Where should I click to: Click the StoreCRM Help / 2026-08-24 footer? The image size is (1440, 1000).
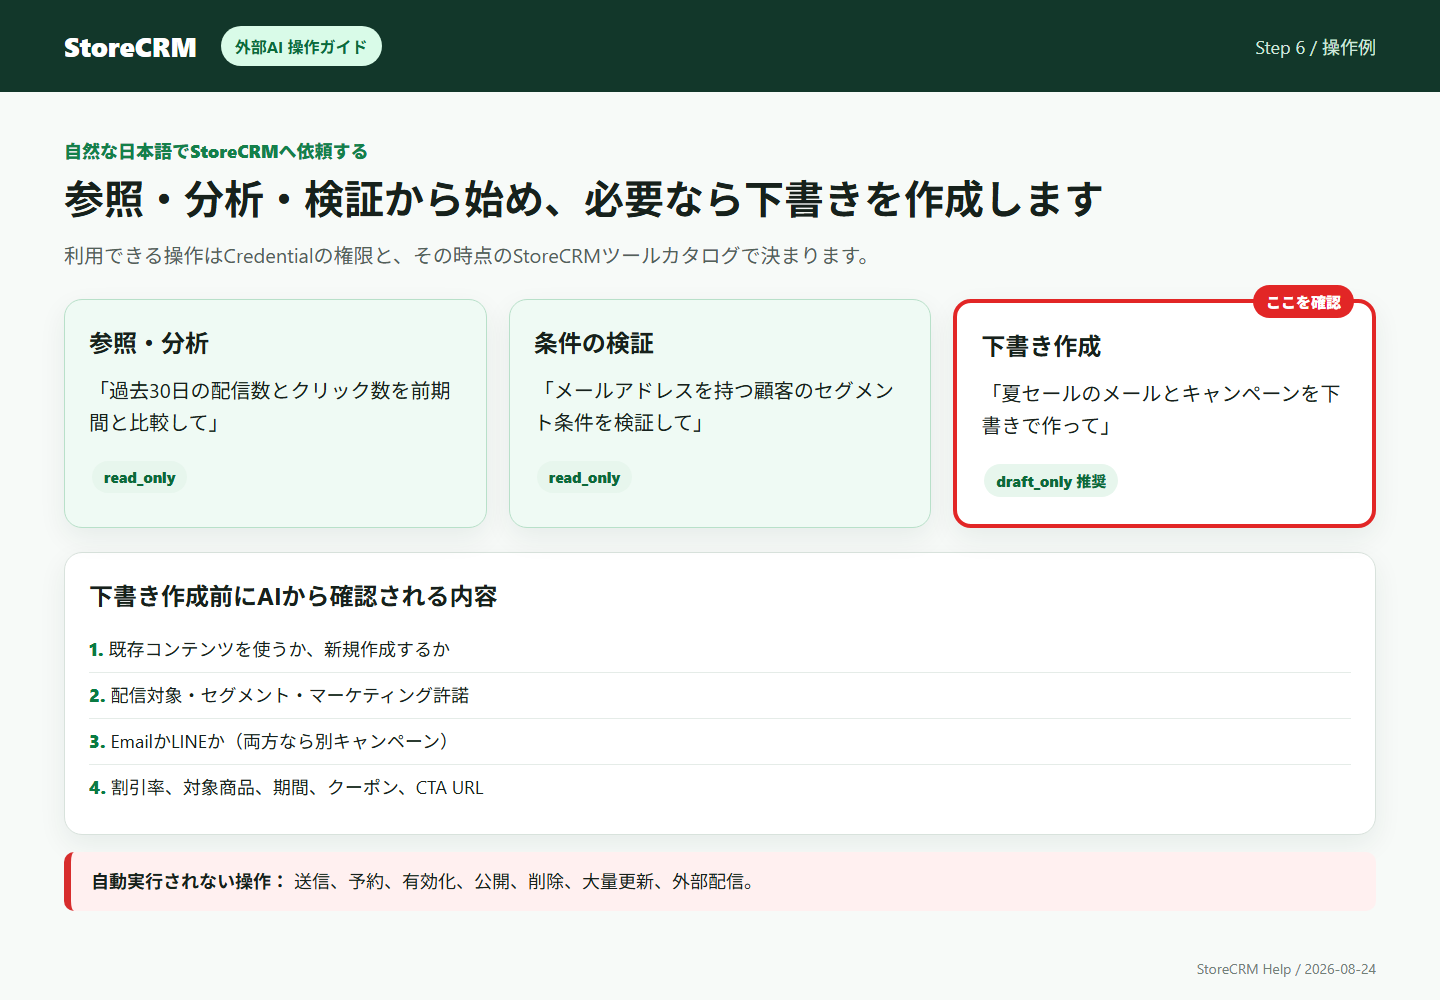tap(1286, 969)
